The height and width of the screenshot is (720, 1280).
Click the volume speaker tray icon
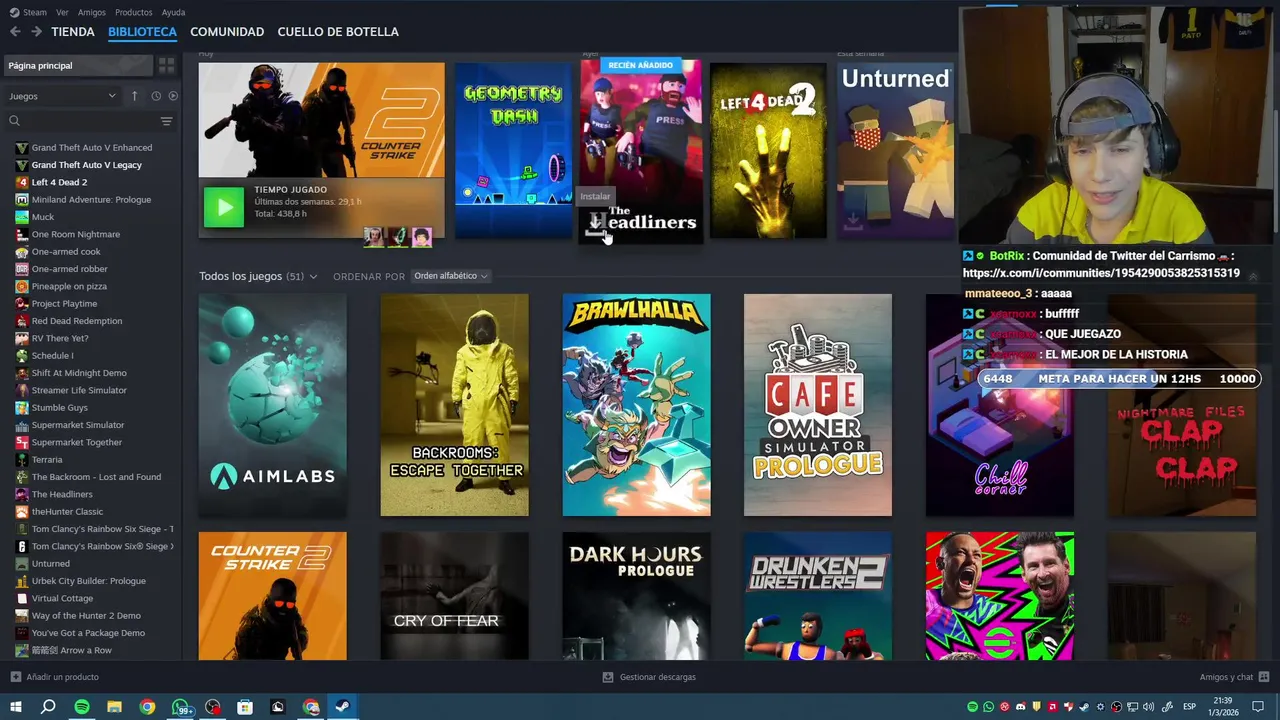pyautogui.click(x=1148, y=707)
